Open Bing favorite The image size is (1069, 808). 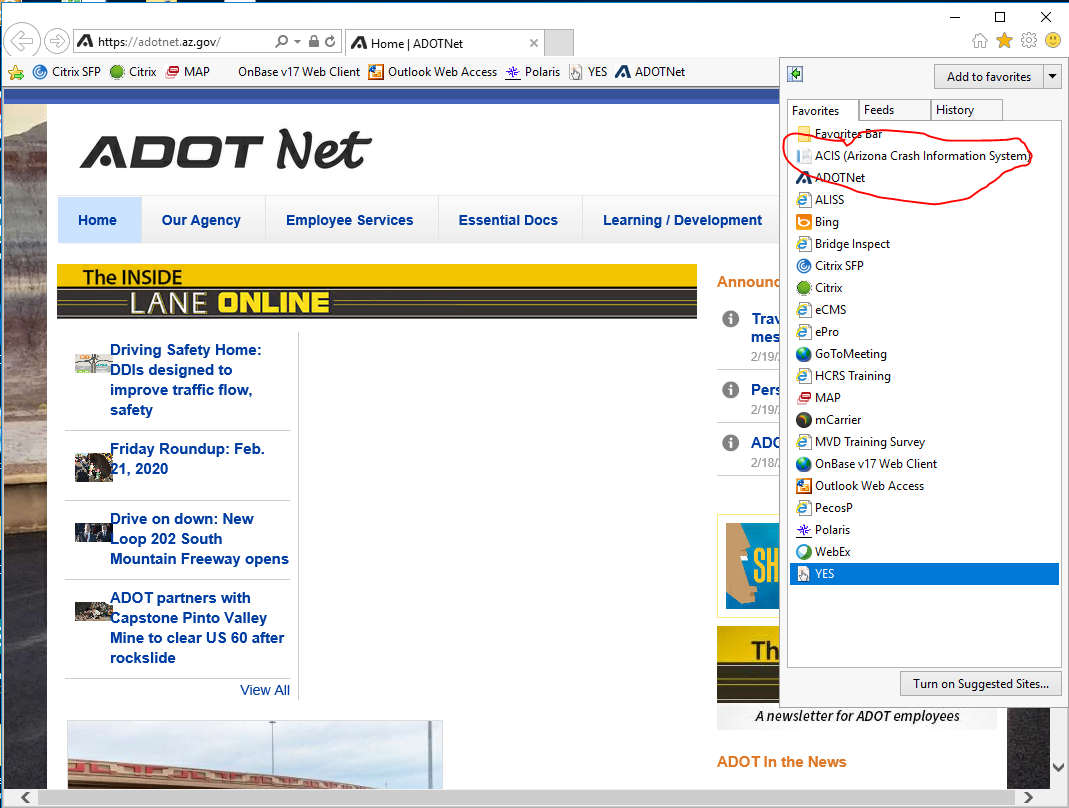pyautogui.click(x=924, y=222)
